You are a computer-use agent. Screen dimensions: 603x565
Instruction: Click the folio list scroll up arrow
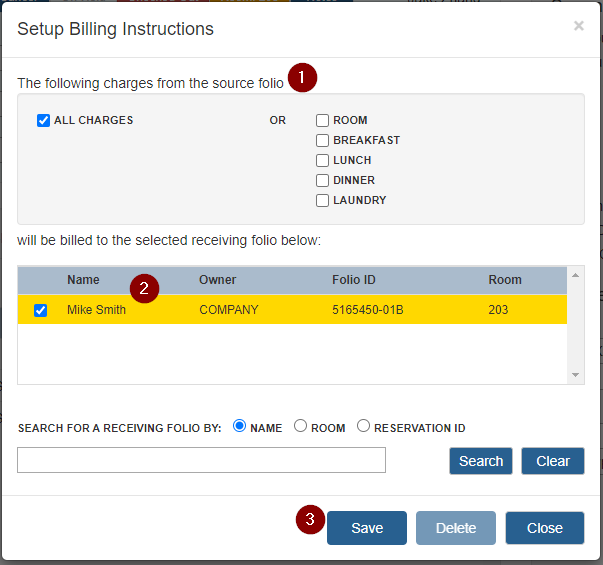click(x=575, y=275)
